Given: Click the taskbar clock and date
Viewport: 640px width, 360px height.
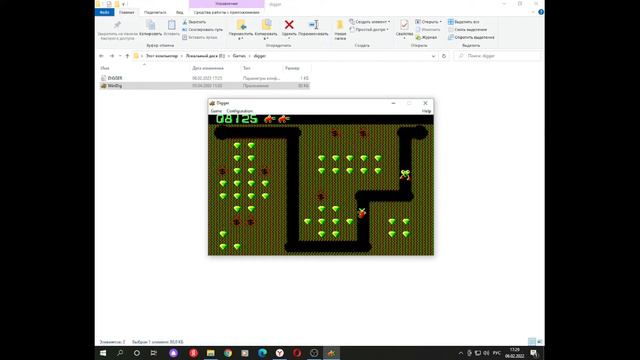Looking at the screenshot, I should coord(514,353).
